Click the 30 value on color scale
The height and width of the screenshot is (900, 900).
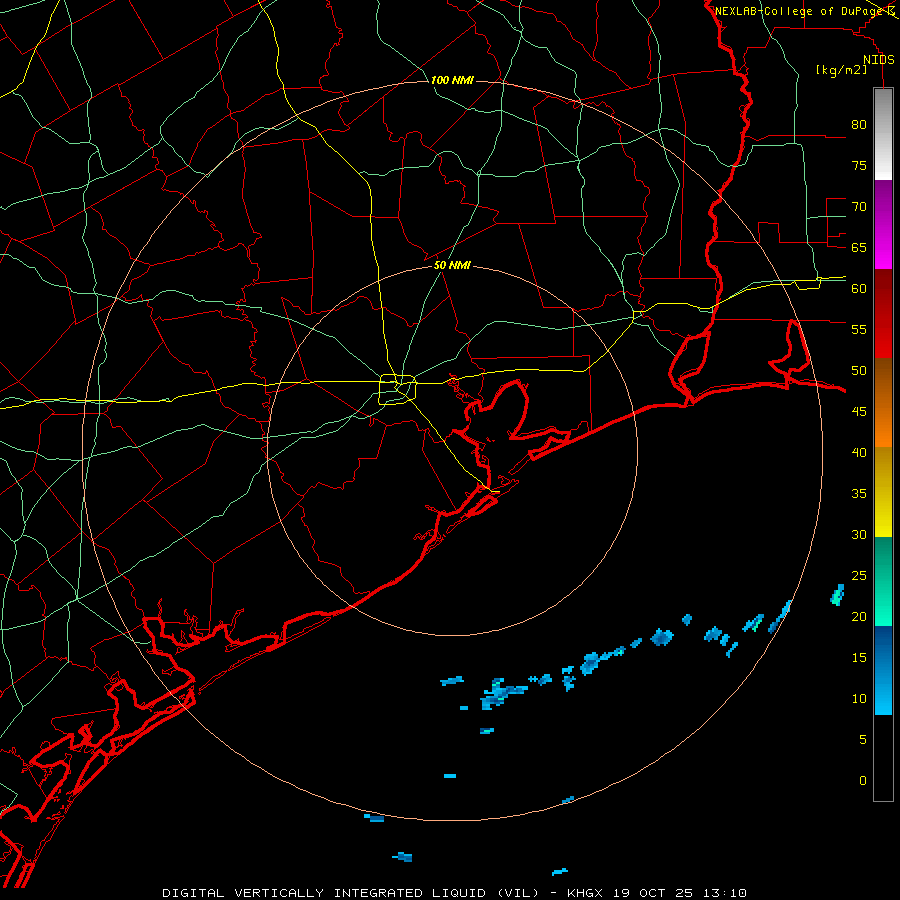click(x=859, y=534)
